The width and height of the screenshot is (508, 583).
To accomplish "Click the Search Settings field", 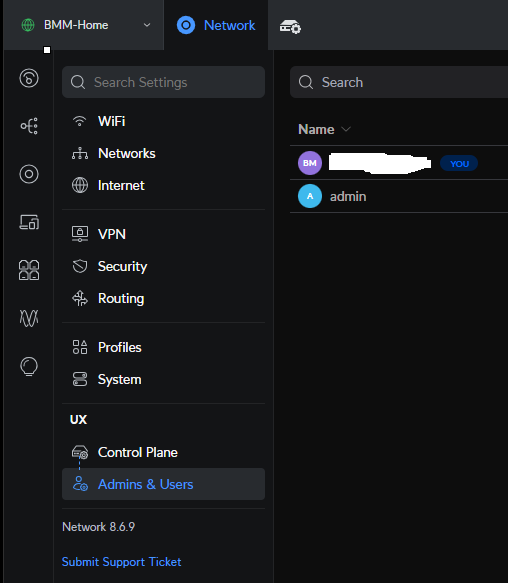I will point(163,82).
